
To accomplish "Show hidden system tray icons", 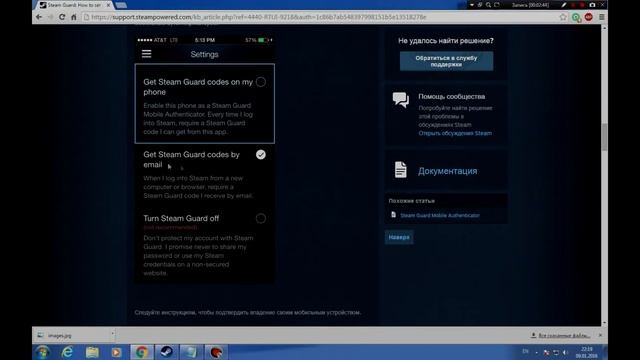I will 536,352.
